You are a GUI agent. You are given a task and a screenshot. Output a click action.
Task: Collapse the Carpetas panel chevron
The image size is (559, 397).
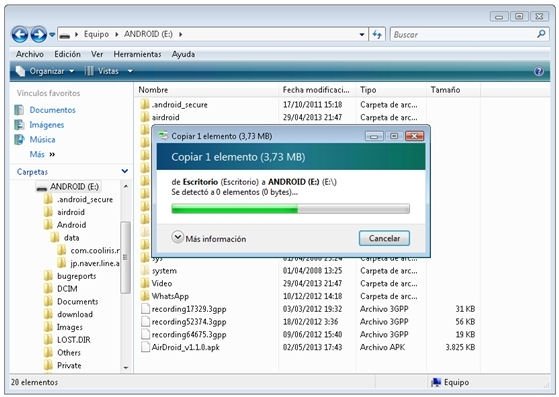point(125,171)
